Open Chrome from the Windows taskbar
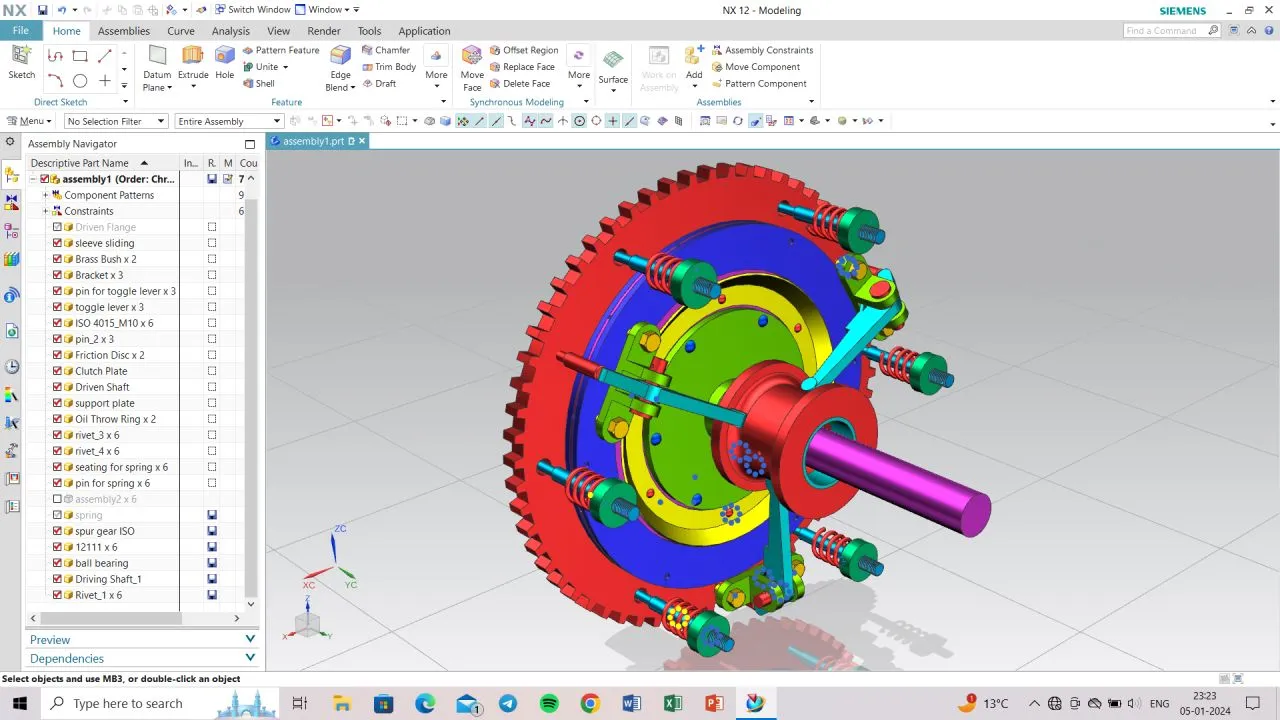The image size is (1280, 720). pos(590,703)
